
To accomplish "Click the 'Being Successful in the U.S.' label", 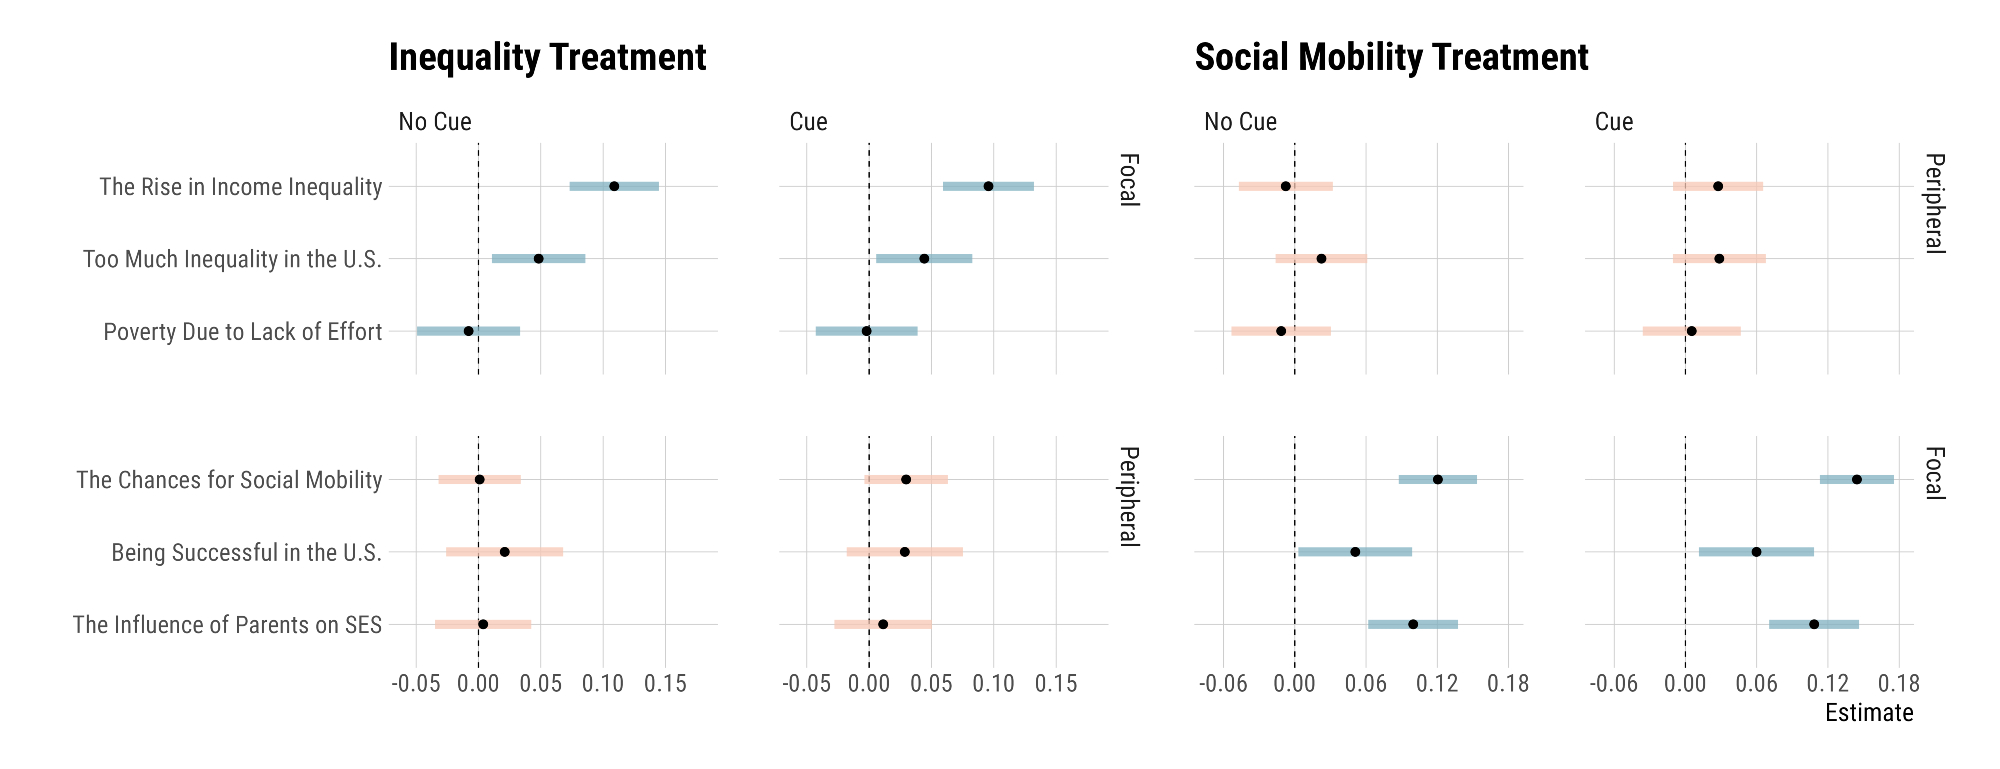I will (x=246, y=553).
